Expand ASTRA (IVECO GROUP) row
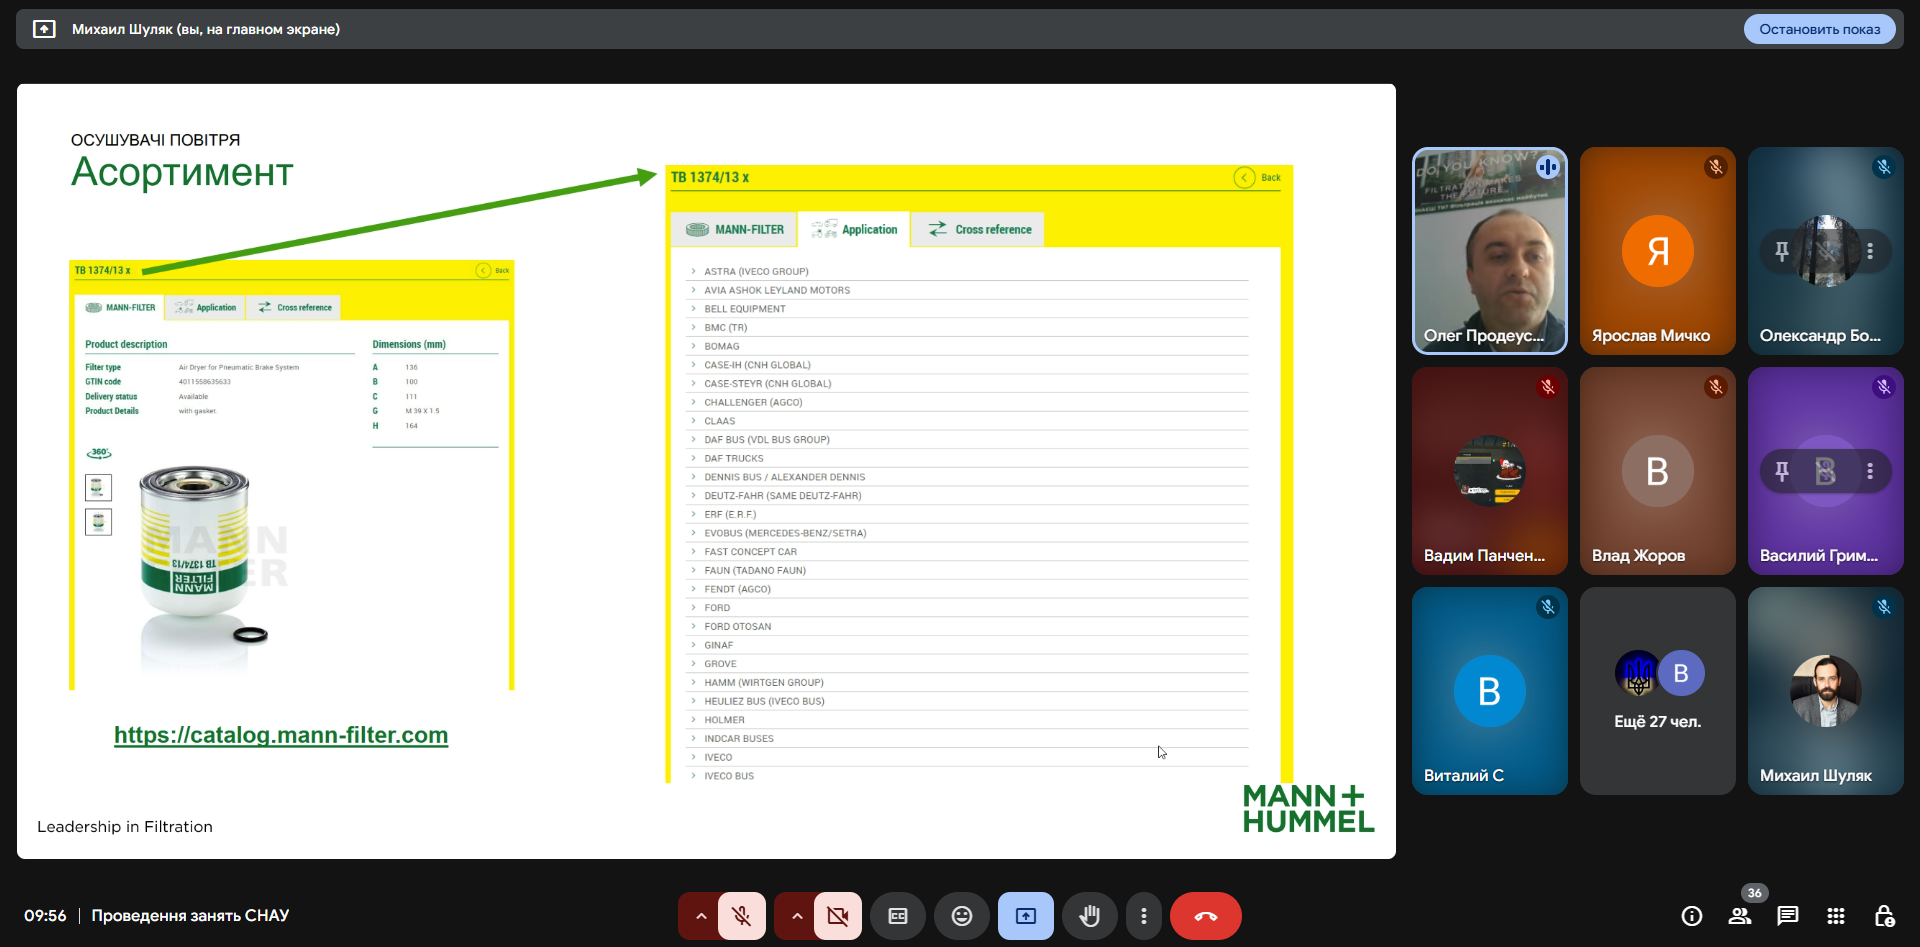 click(x=969, y=271)
